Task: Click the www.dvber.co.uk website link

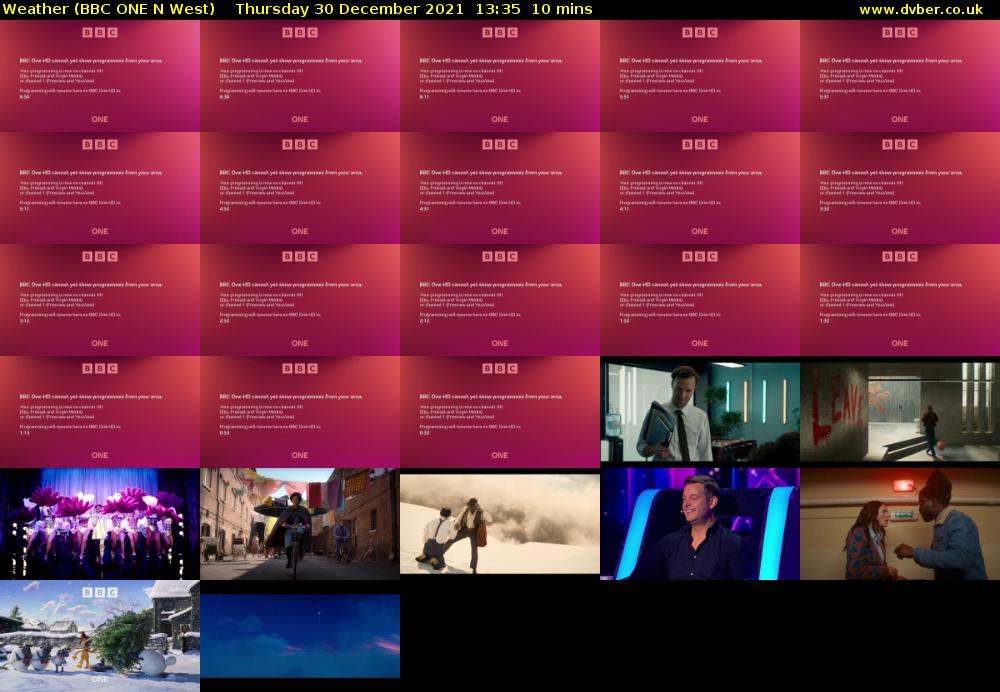Action: pos(921,10)
